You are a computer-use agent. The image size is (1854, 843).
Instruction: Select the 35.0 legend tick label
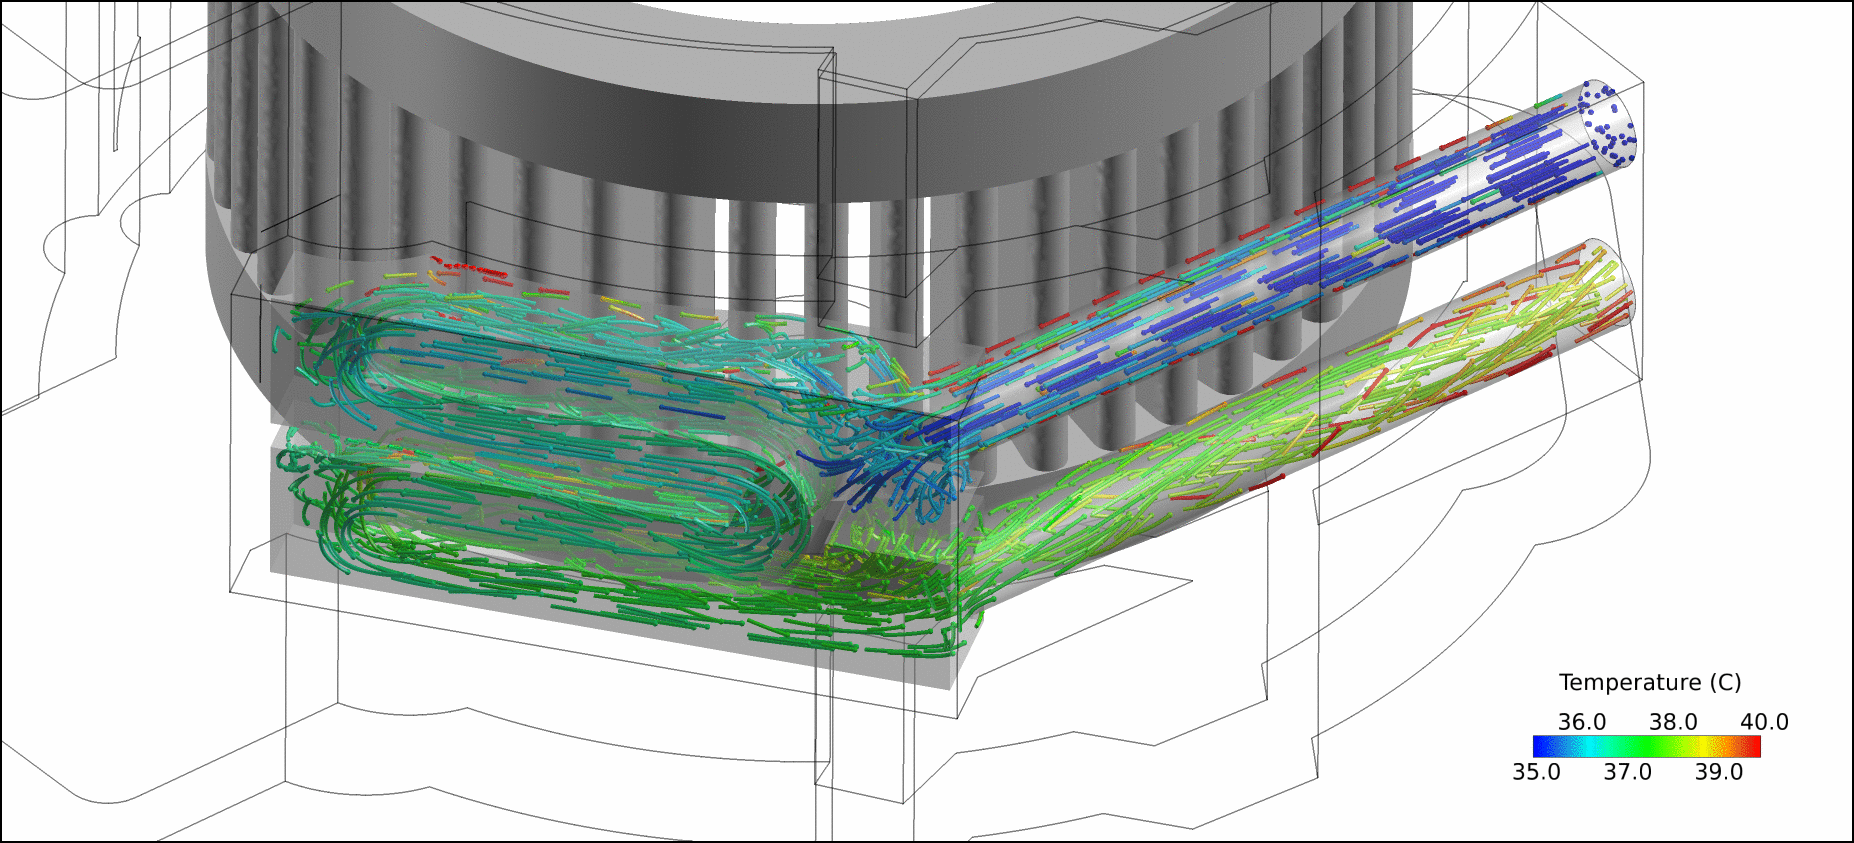(x=1536, y=772)
